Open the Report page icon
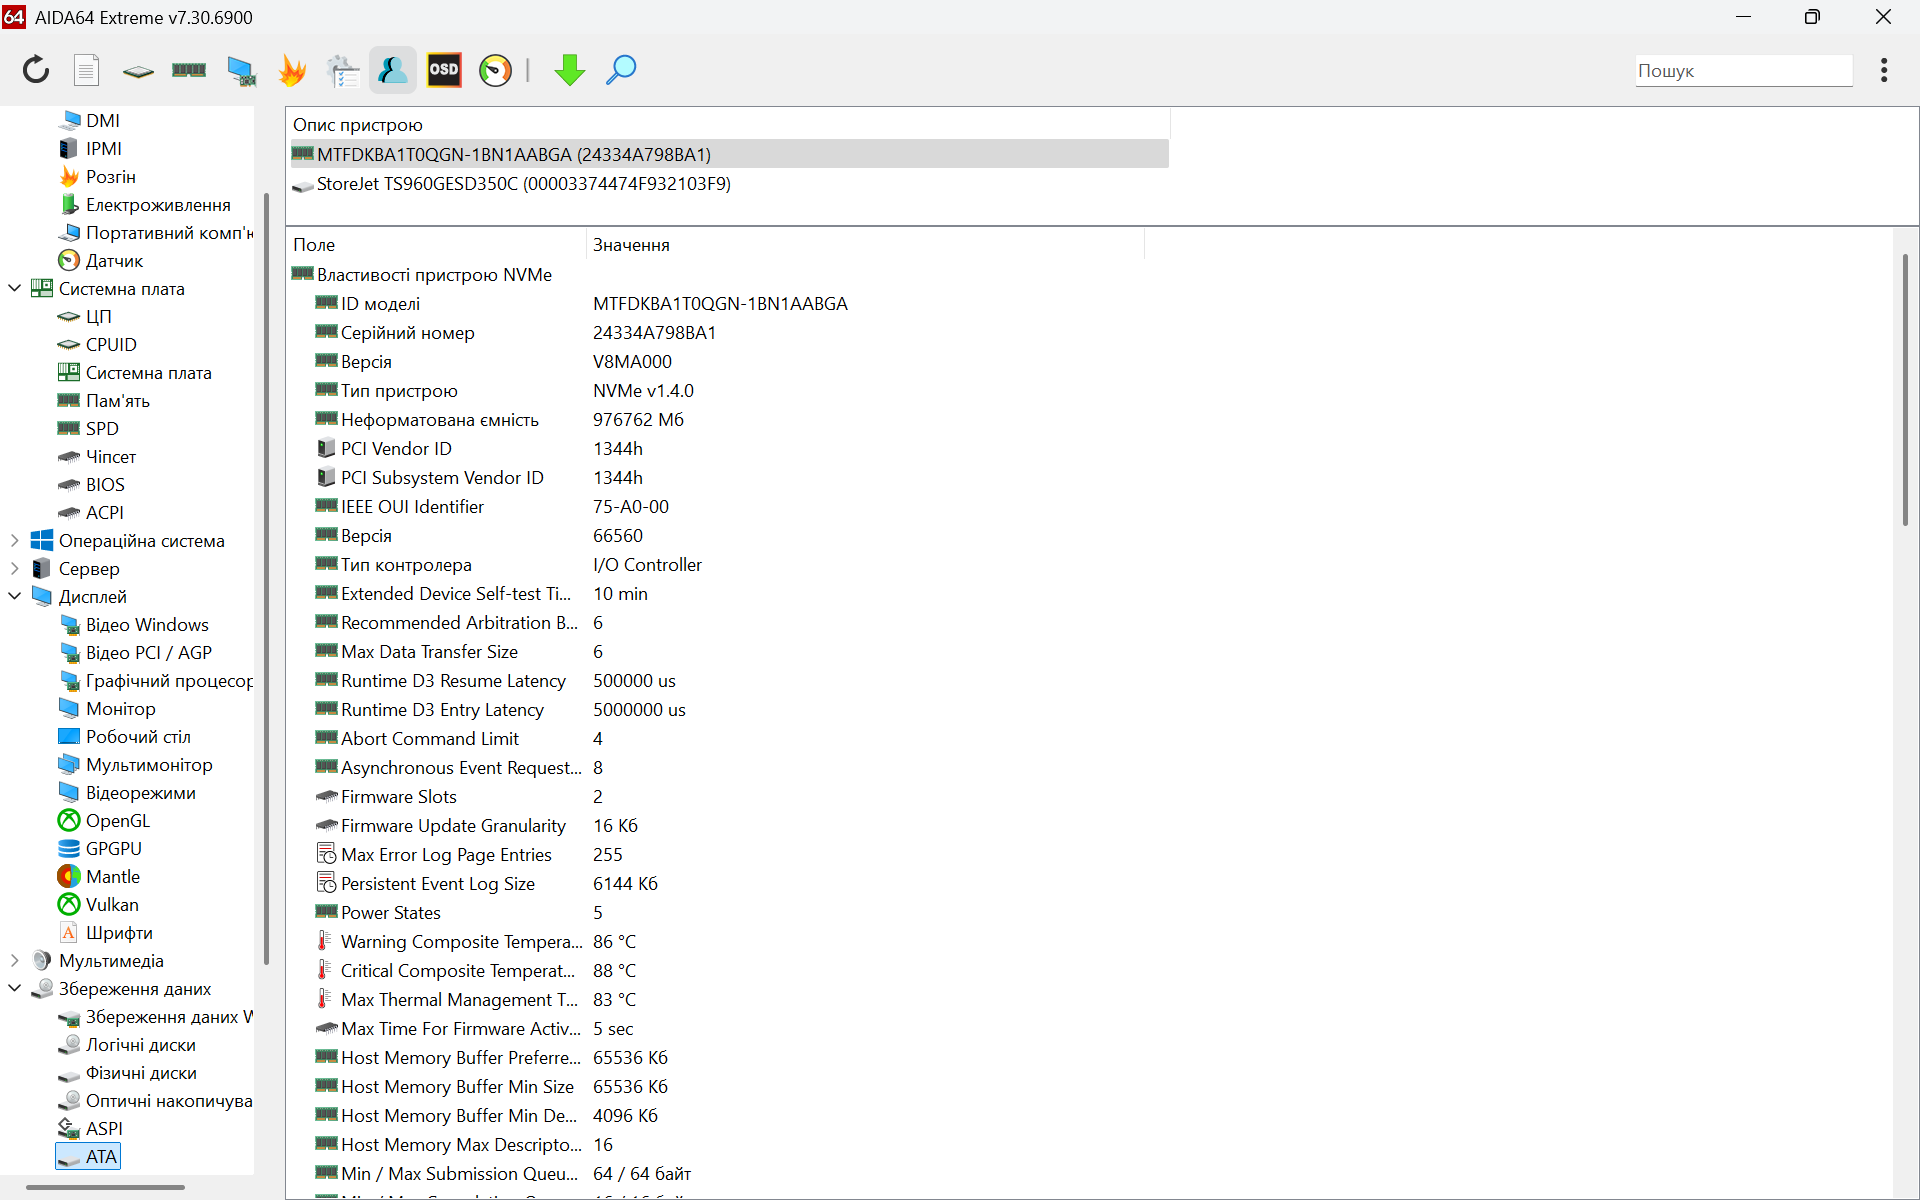 point(87,70)
